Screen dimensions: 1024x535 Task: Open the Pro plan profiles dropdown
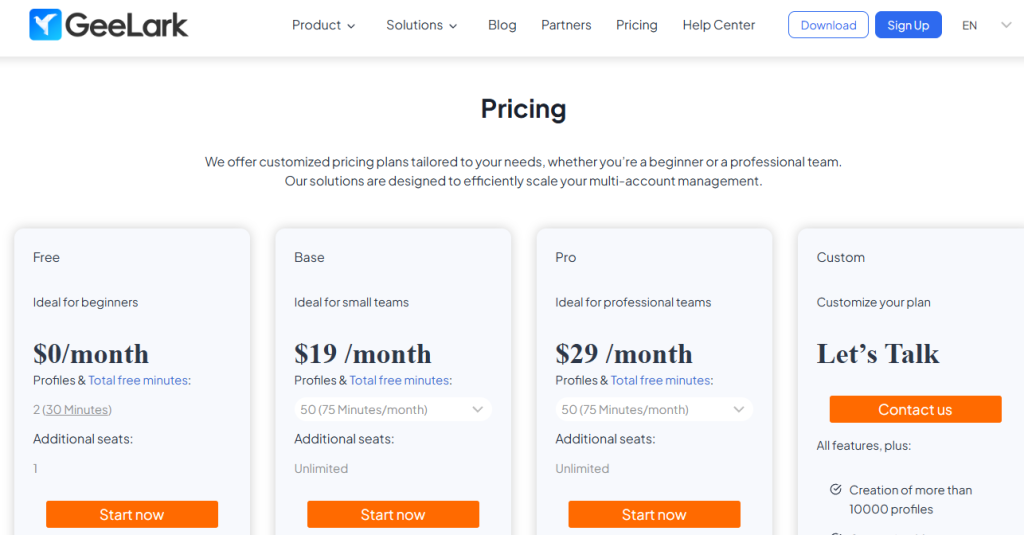[654, 410]
